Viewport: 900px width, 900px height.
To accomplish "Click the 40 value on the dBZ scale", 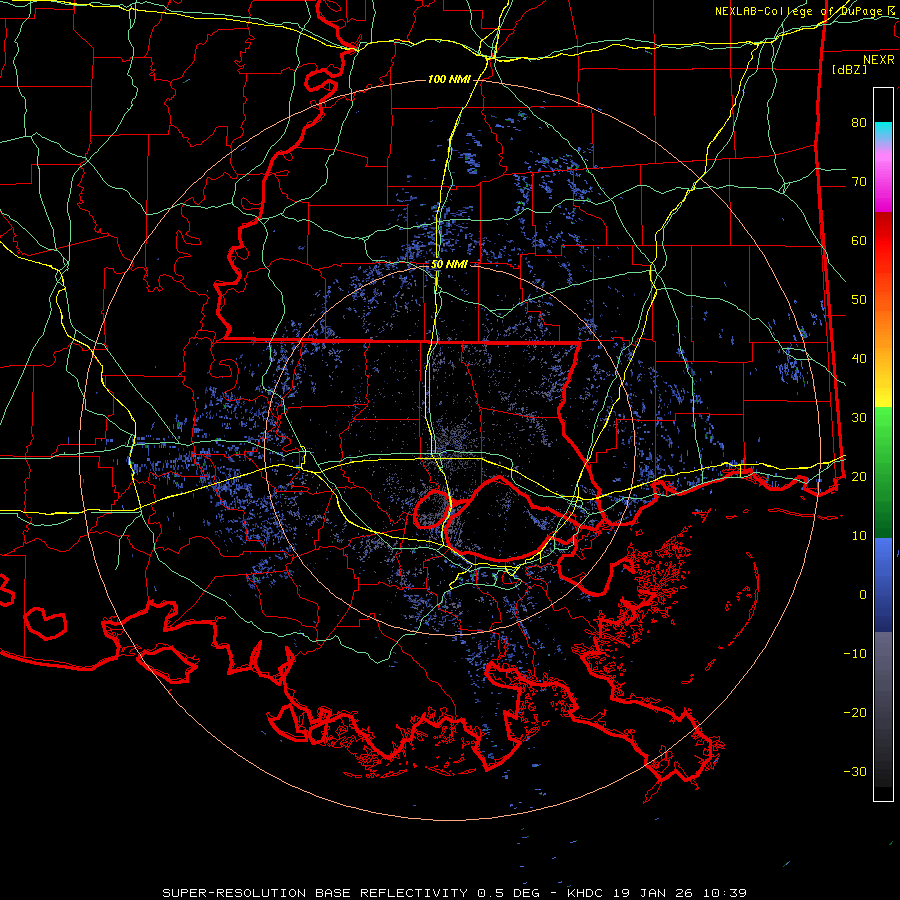I will click(x=859, y=359).
